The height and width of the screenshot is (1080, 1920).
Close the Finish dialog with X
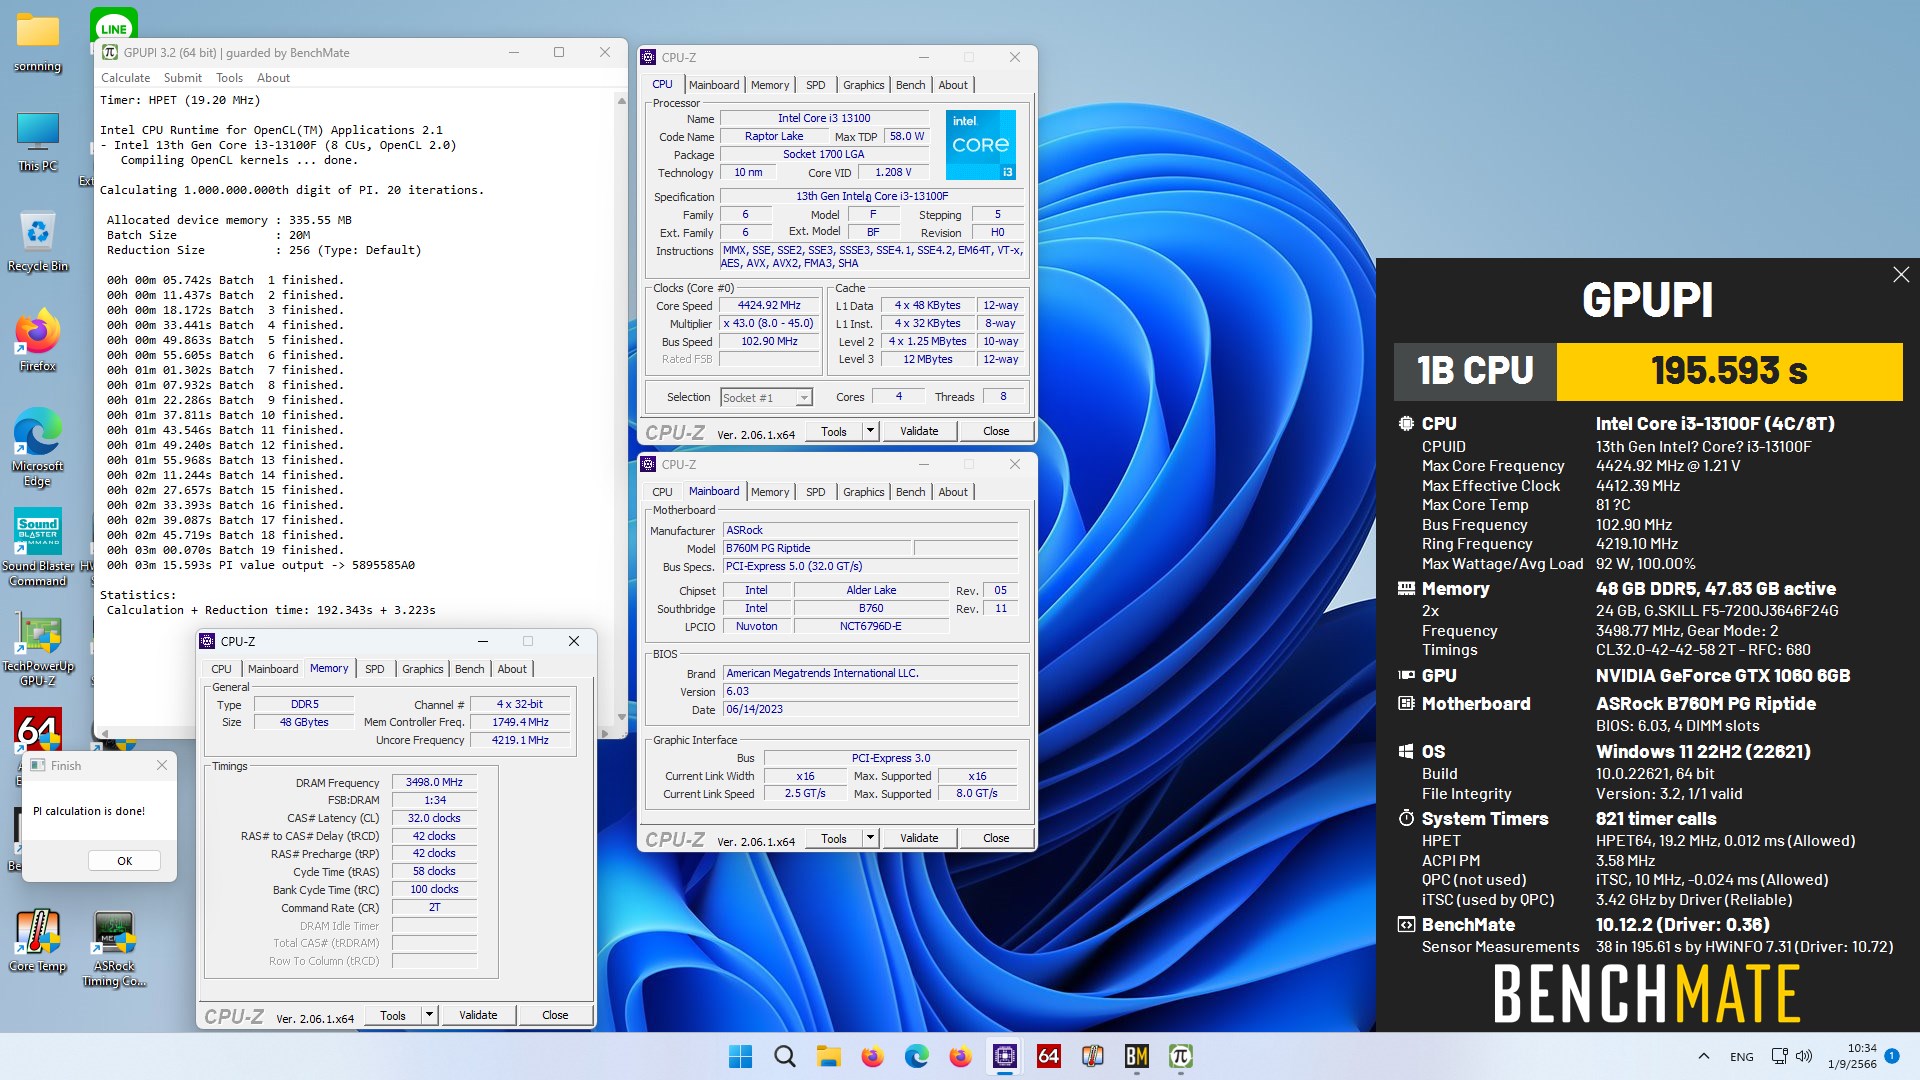click(162, 765)
